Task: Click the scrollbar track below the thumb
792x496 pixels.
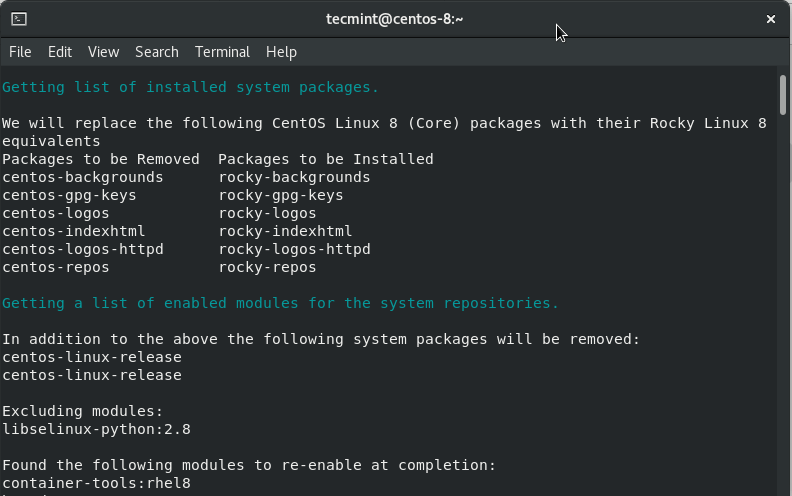Action: click(x=783, y=300)
